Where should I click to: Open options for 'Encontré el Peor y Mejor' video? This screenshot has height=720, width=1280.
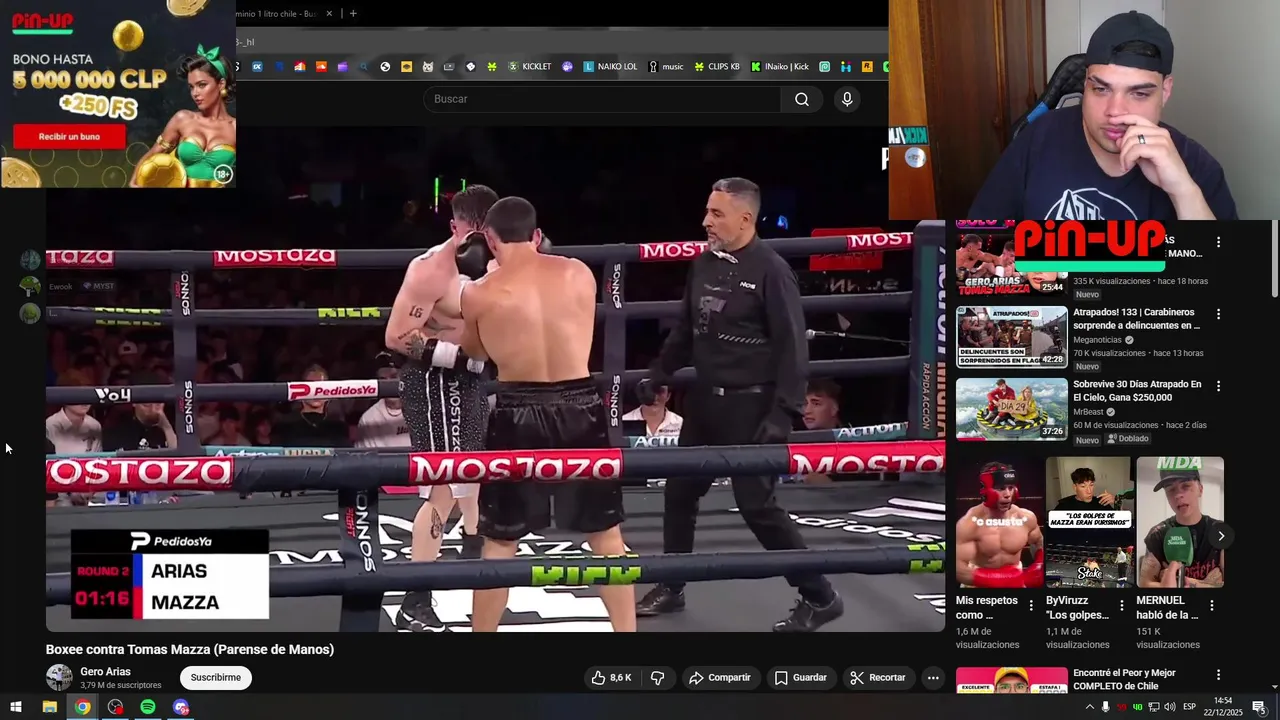[x=1218, y=675]
